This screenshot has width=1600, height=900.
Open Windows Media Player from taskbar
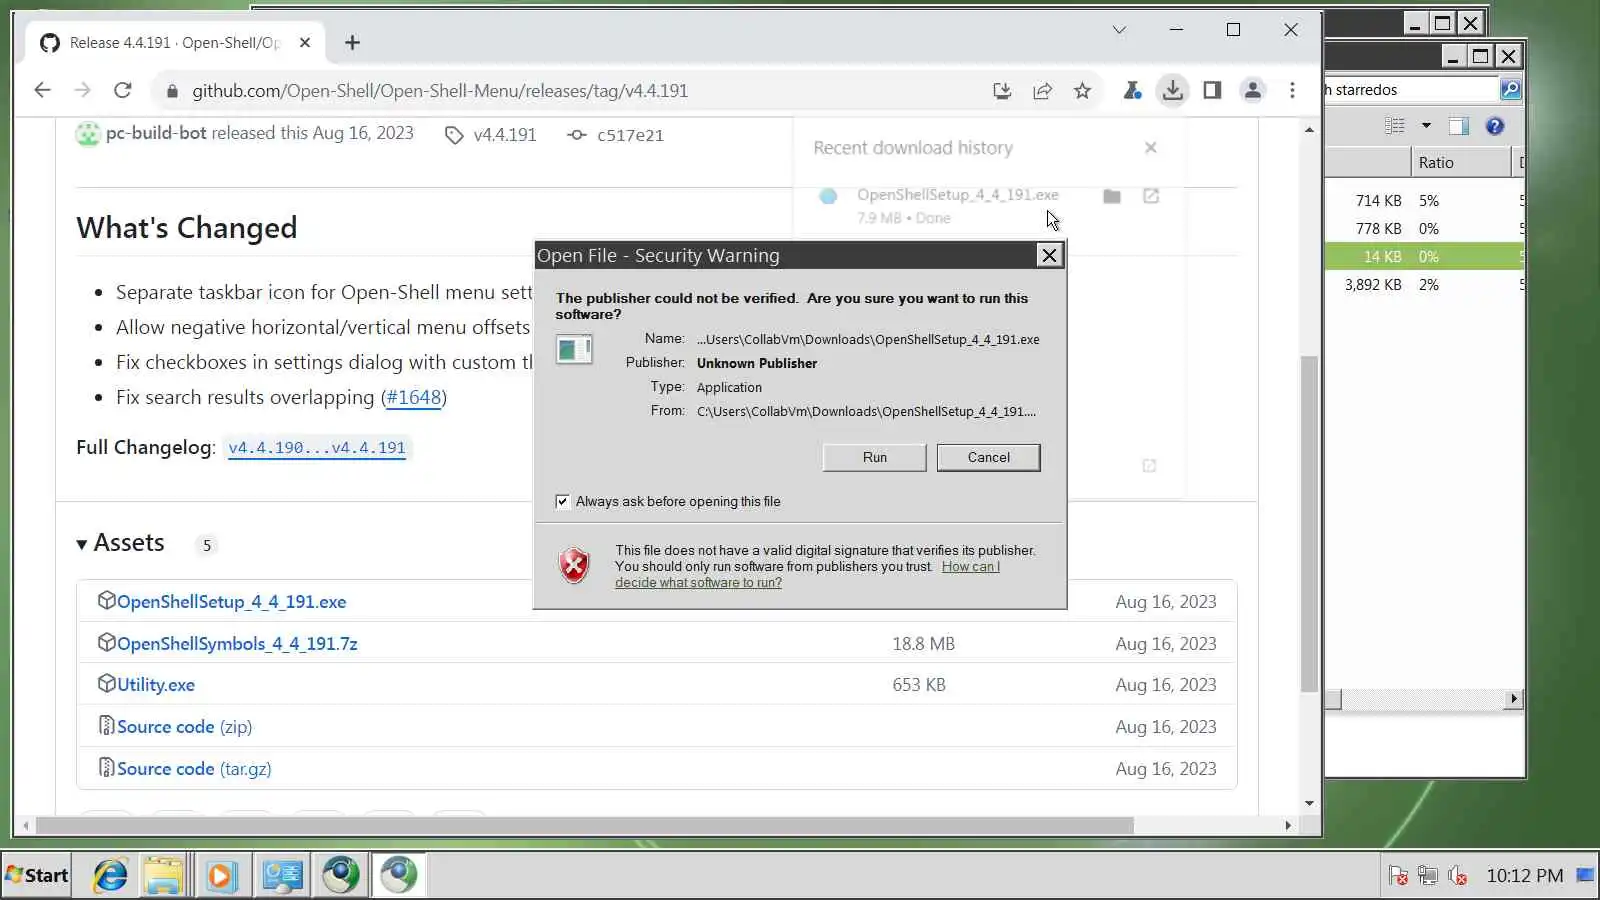[x=220, y=876]
